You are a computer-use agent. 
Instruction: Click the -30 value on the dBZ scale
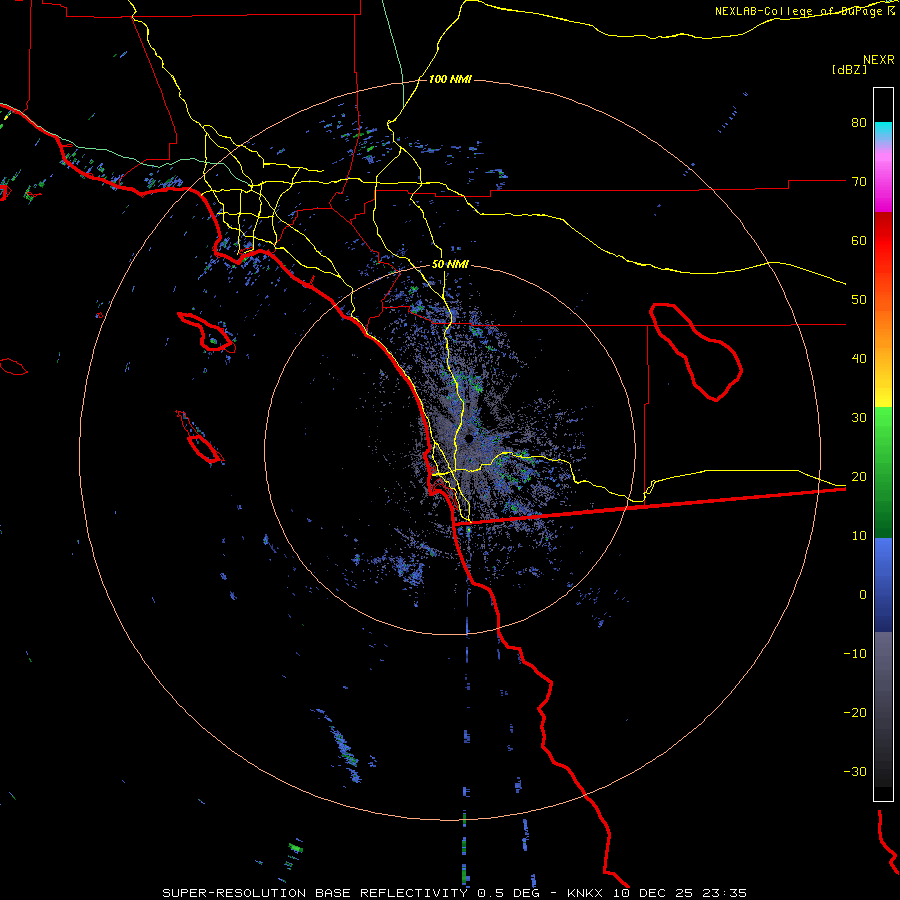(855, 771)
